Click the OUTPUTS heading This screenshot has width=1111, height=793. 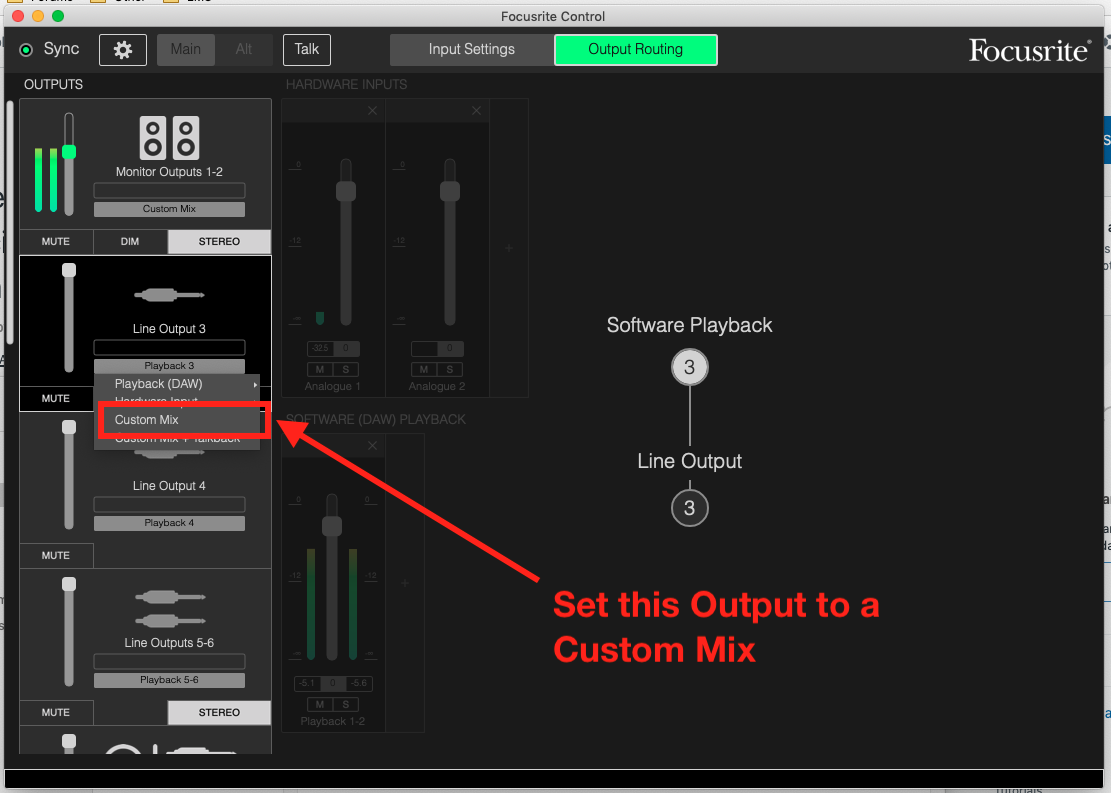(53, 84)
